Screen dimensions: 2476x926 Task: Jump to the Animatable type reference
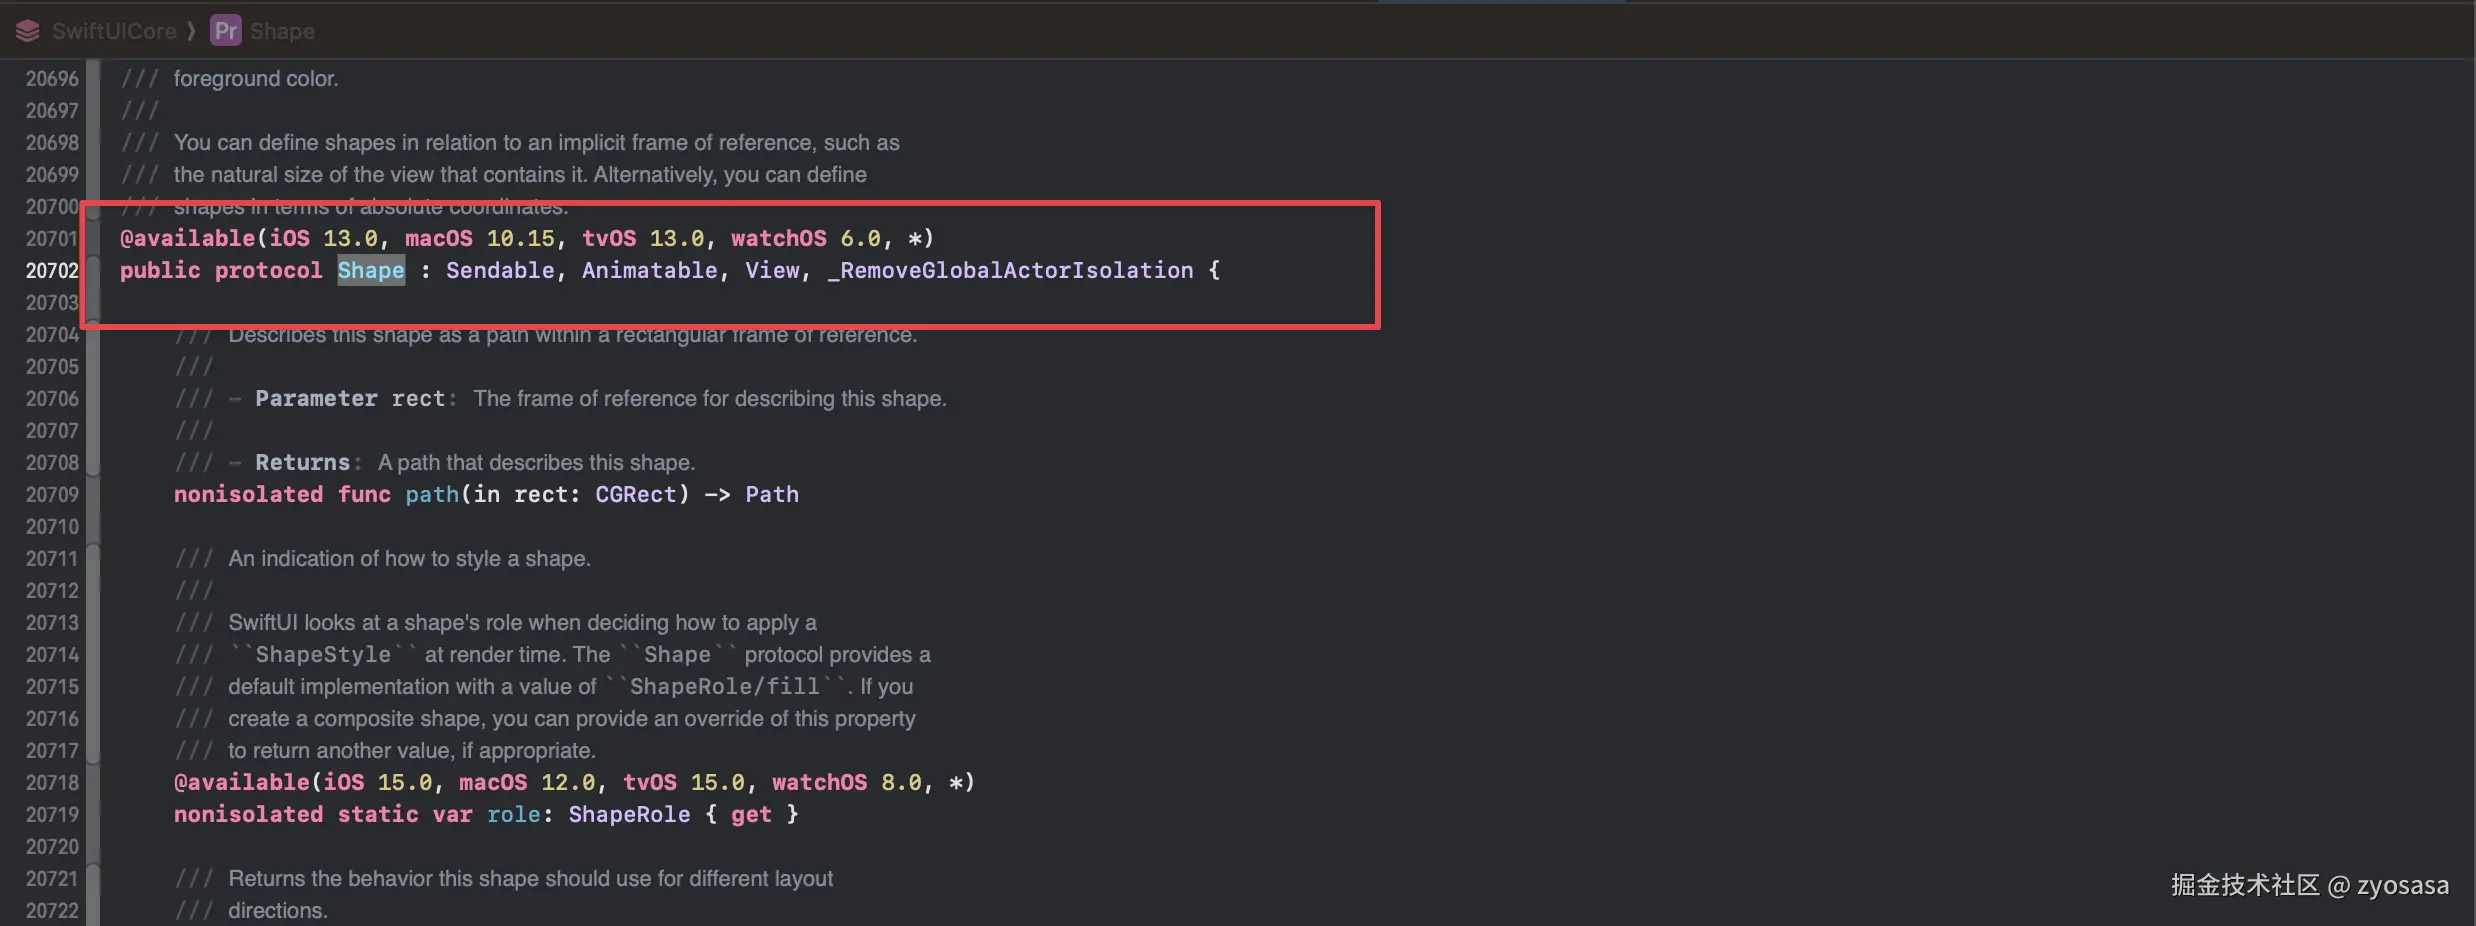point(649,270)
